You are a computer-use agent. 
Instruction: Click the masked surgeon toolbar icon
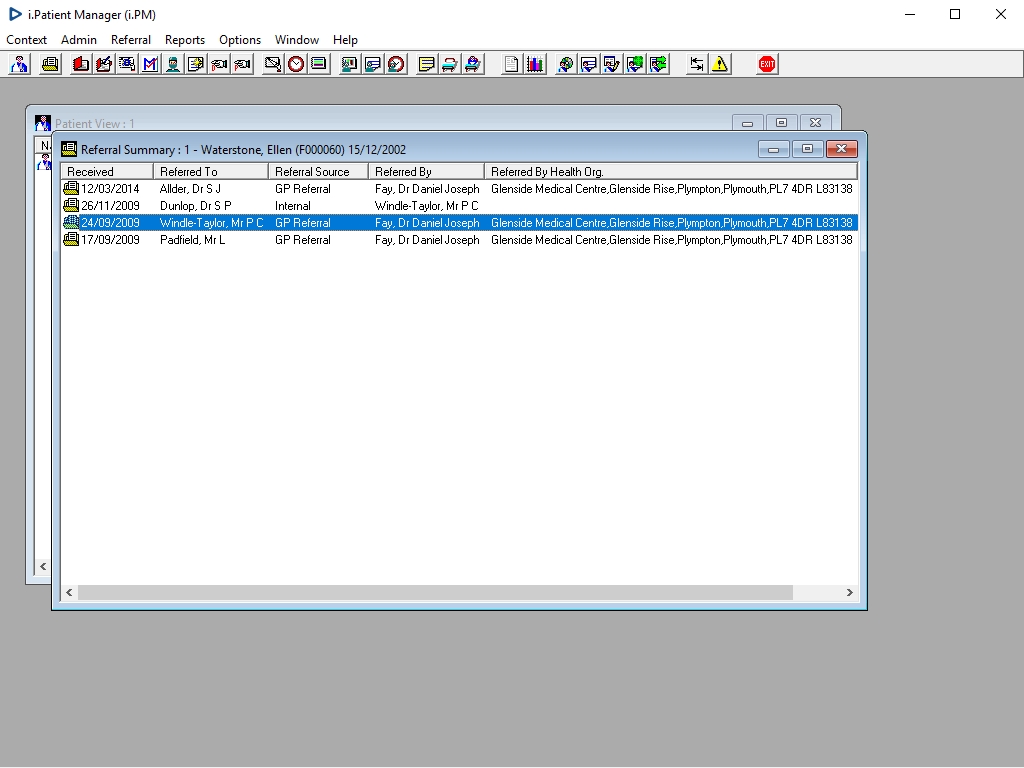coord(173,64)
